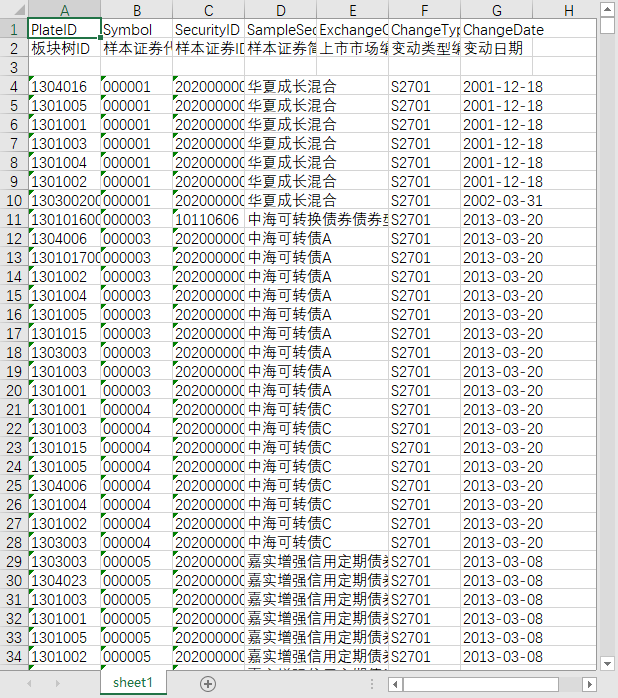Select the row 10 header
The image size is (618, 698).
coord(14,200)
